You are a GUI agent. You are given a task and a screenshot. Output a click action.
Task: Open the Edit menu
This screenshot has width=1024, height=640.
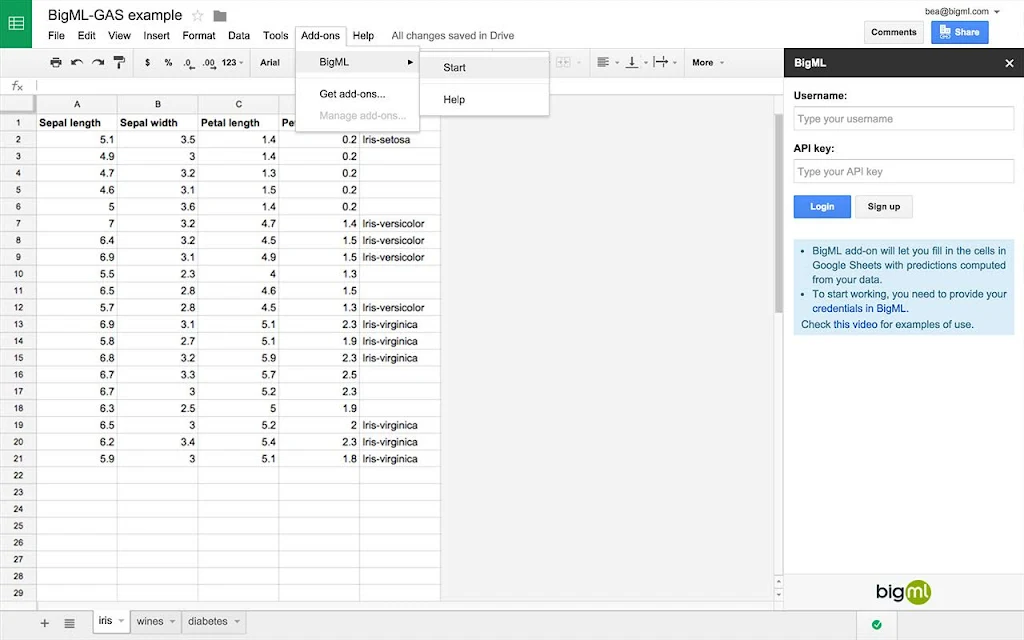(86, 35)
